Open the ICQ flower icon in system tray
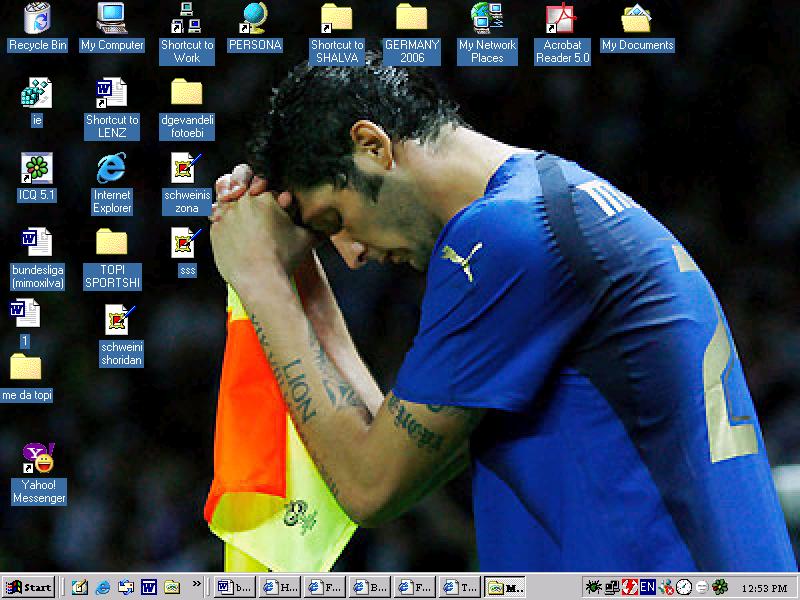The image size is (800, 600). [x=719, y=587]
